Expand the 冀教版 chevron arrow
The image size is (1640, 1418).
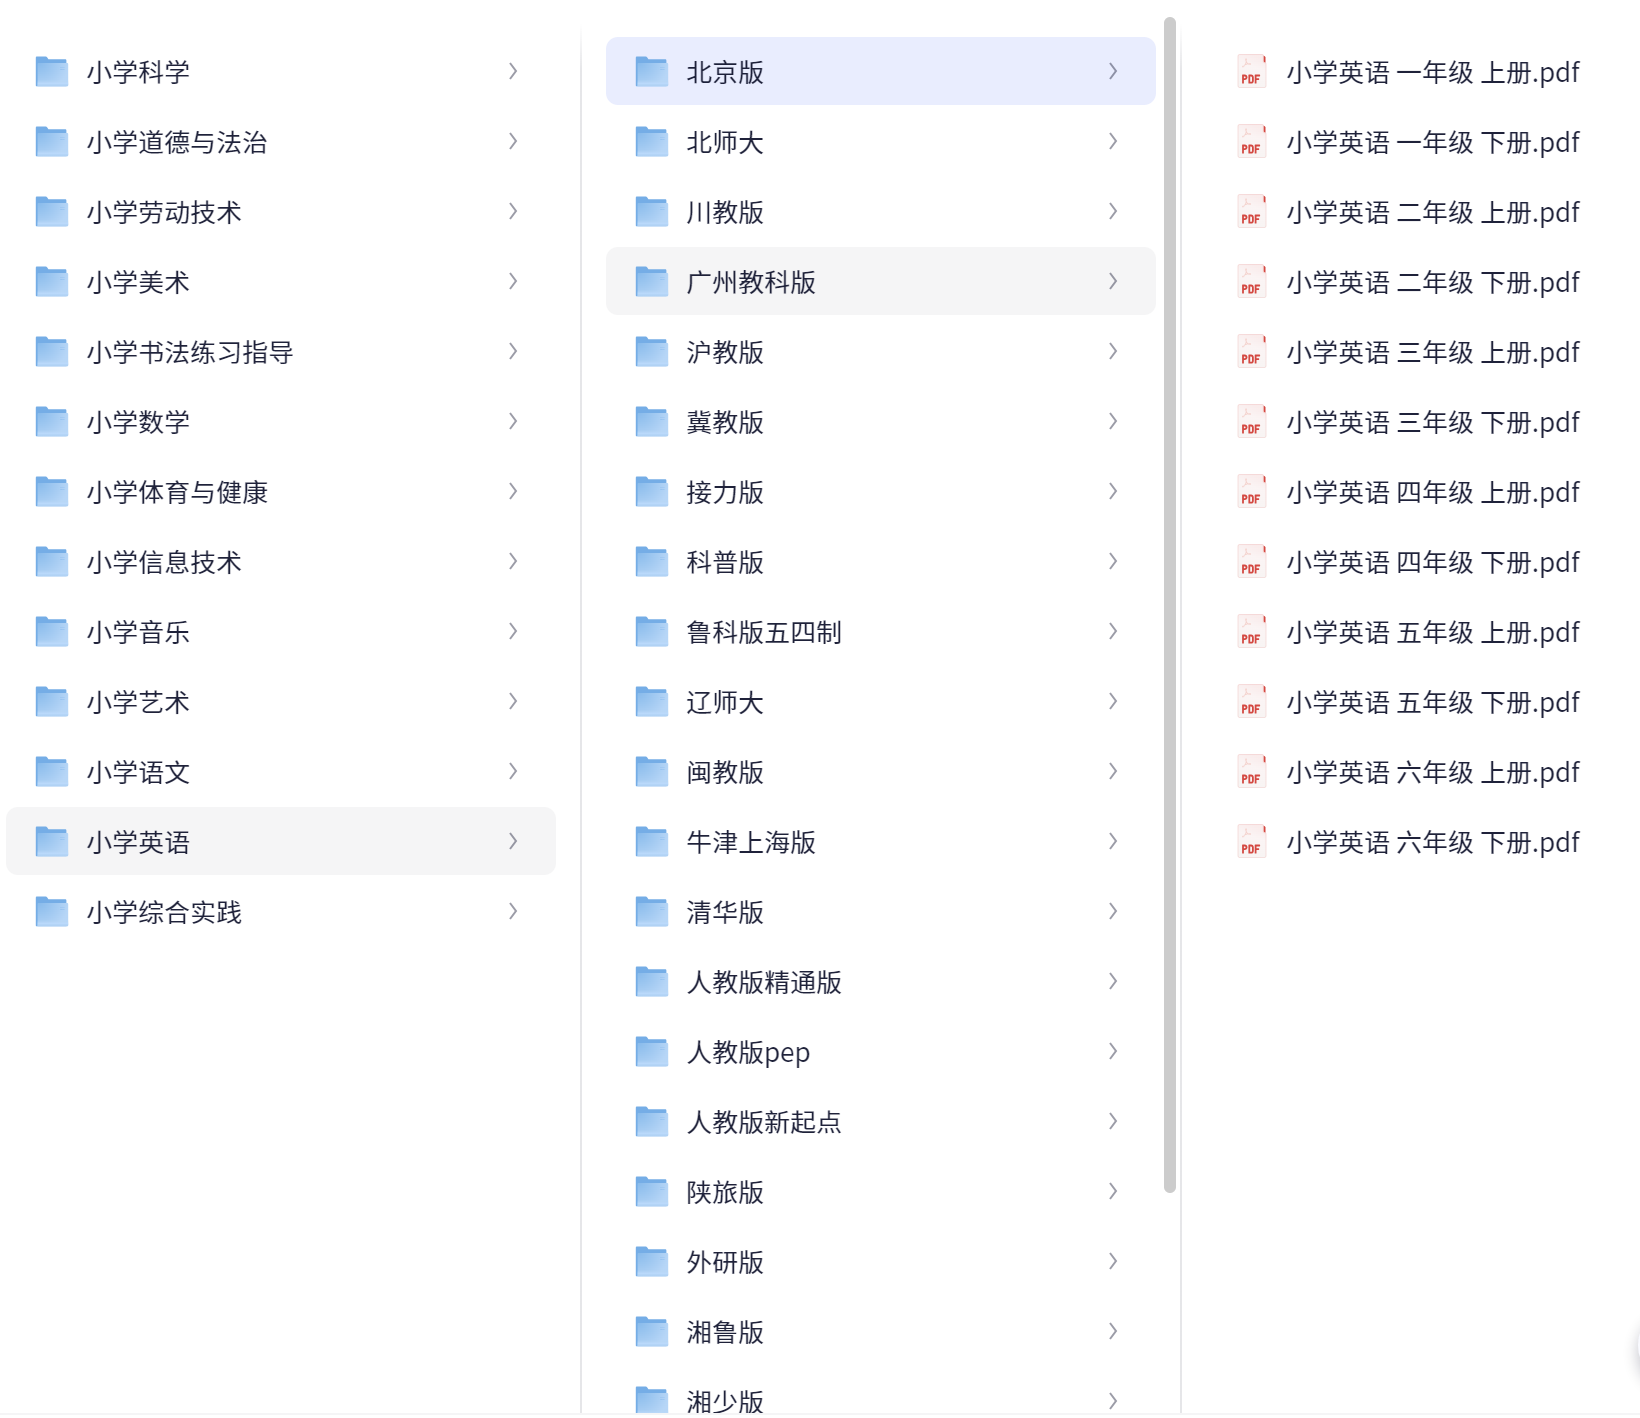(x=1113, y=421)
